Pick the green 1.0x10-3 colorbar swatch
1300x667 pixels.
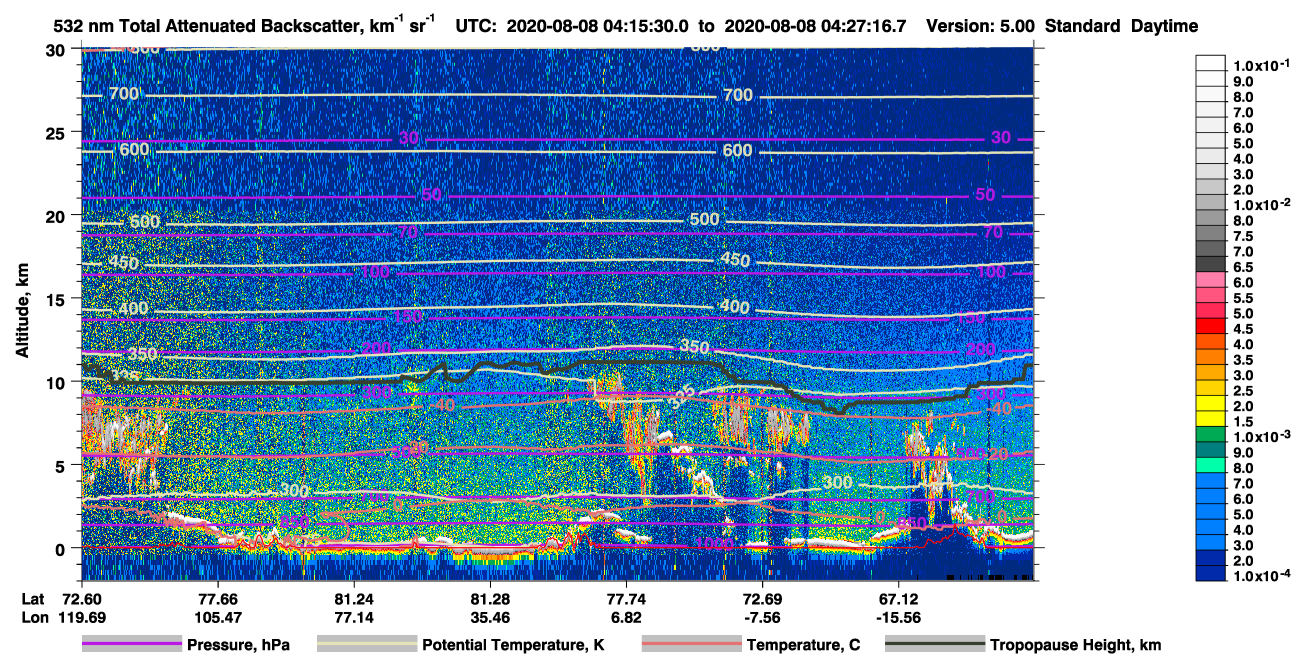coord(1211,436)
